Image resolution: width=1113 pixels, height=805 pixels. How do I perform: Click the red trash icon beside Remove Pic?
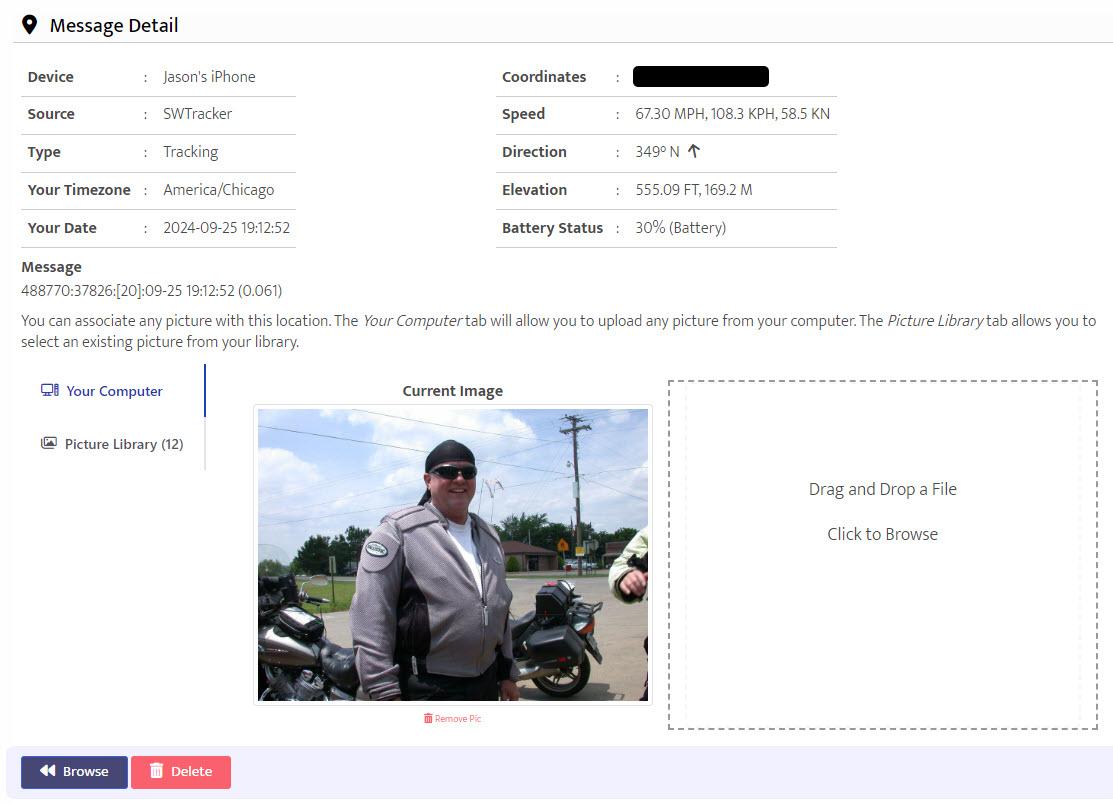(x=428, y=718)
